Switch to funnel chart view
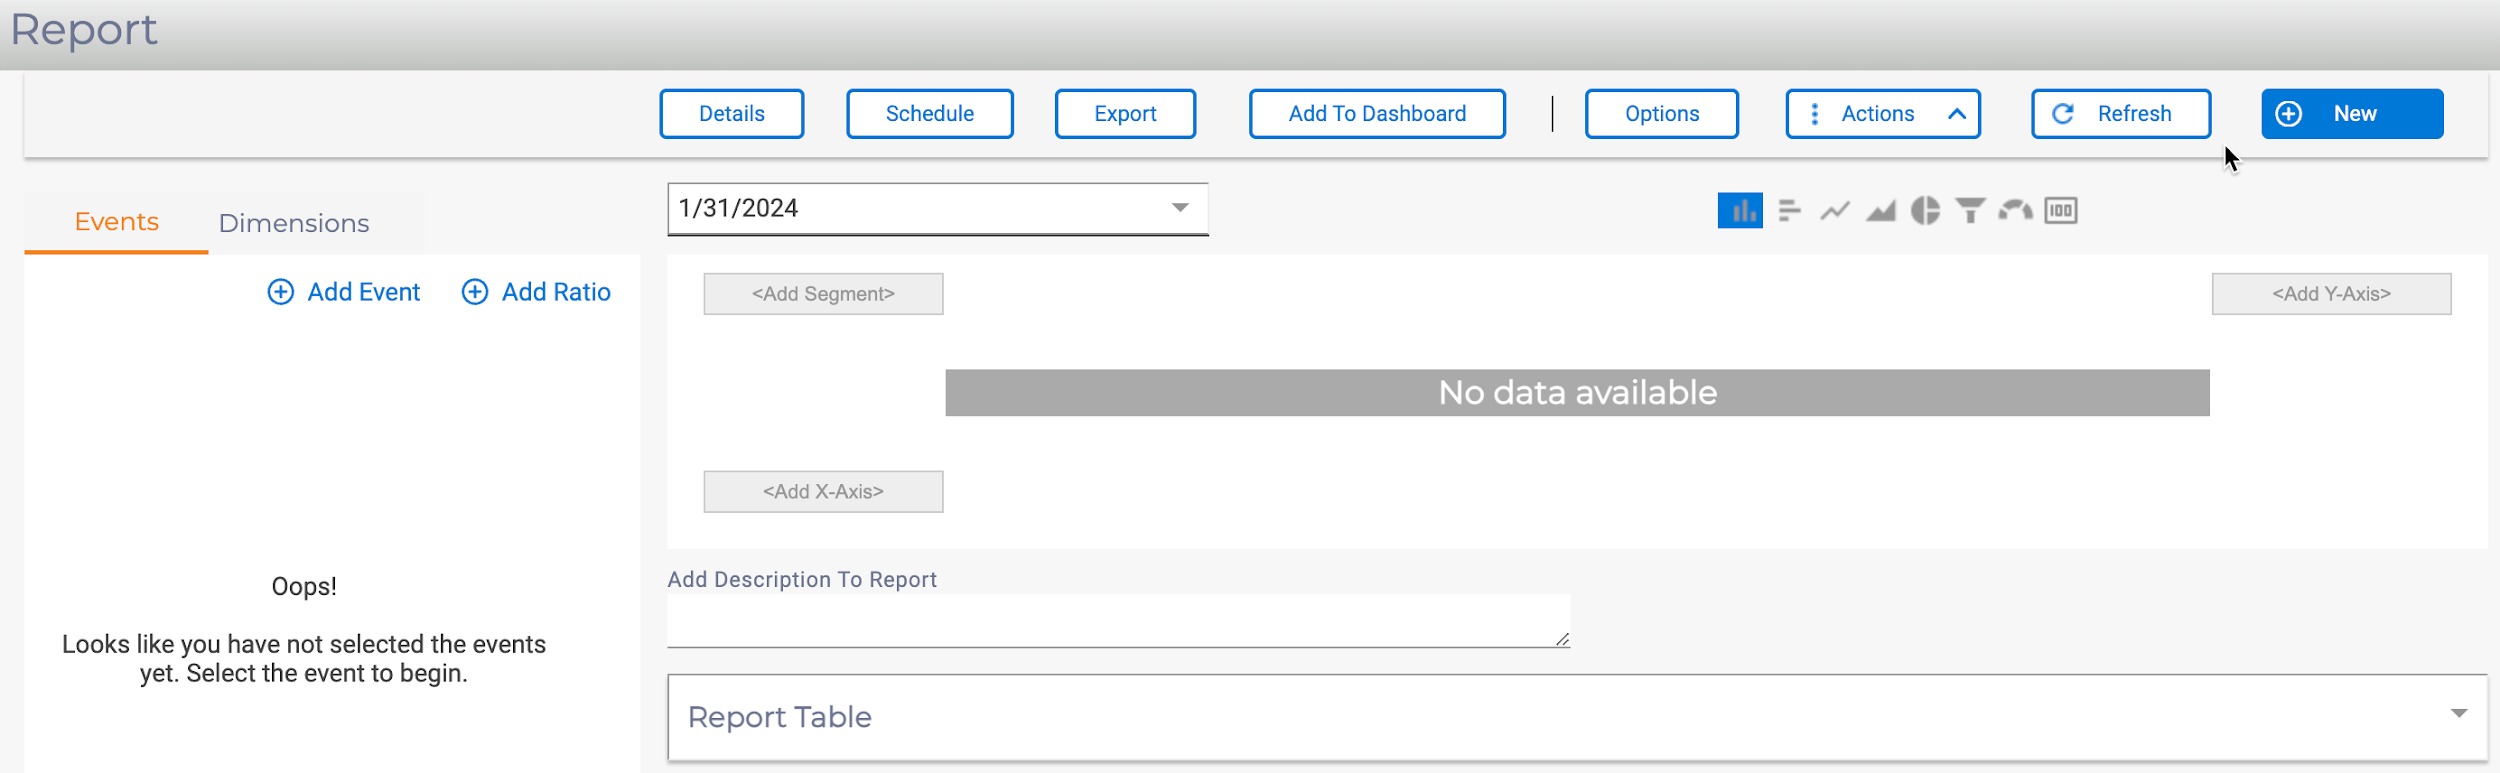 point(1970,211)
